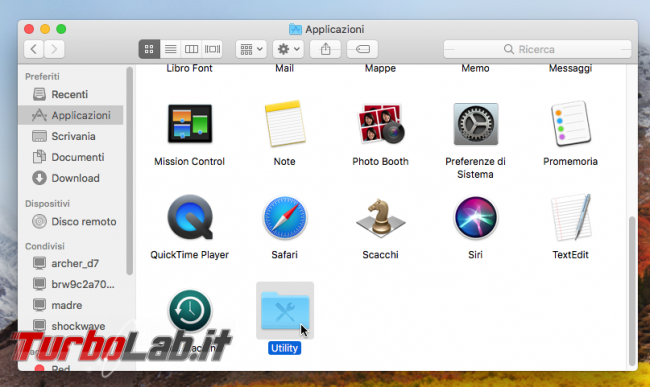Launch Photo Booth
The image size is (650, 387).
(x=381, y=123)
